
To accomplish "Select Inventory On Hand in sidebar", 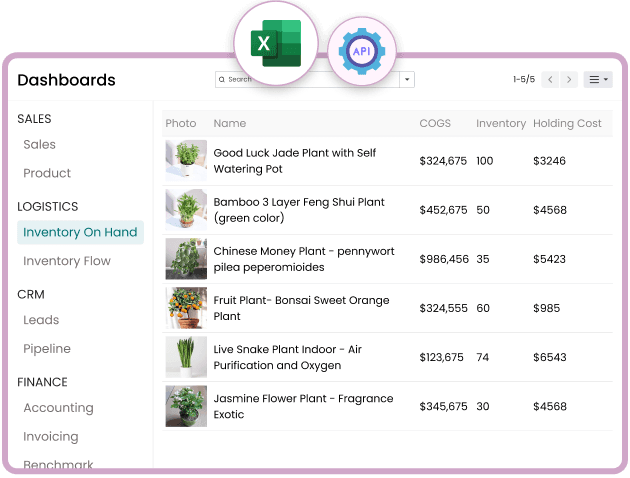I will tap(80, 233).
